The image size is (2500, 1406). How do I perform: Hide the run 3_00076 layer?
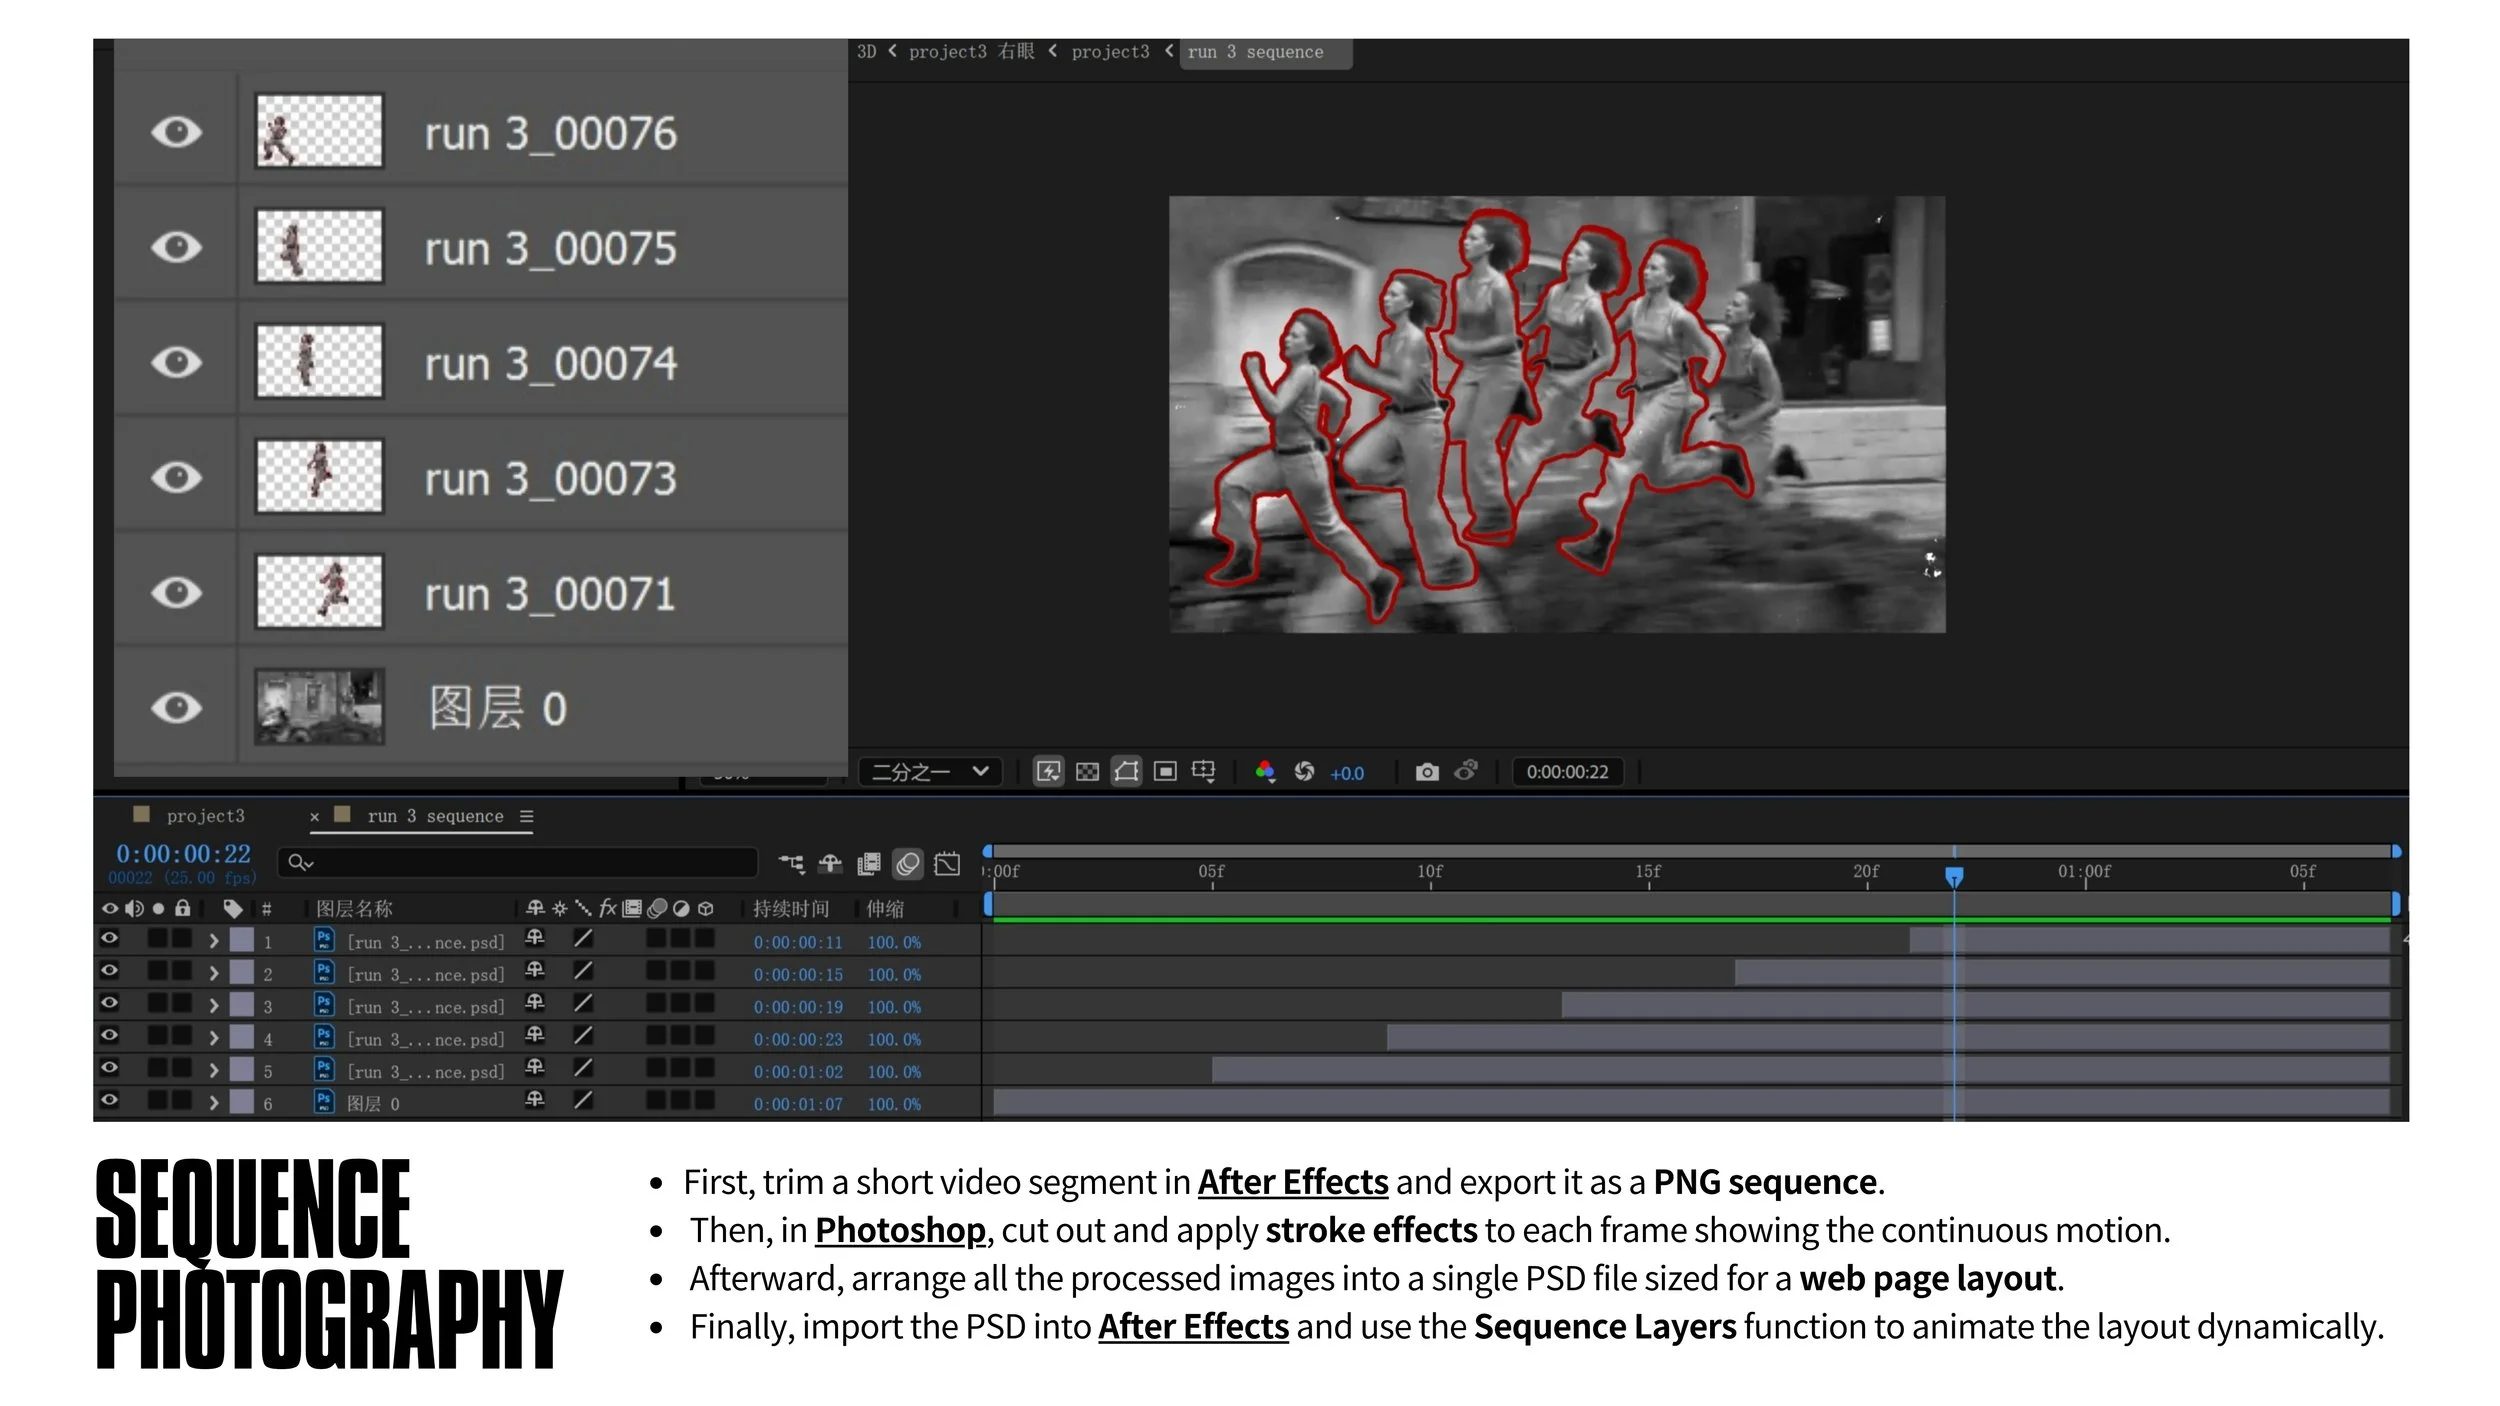(176, 132)
